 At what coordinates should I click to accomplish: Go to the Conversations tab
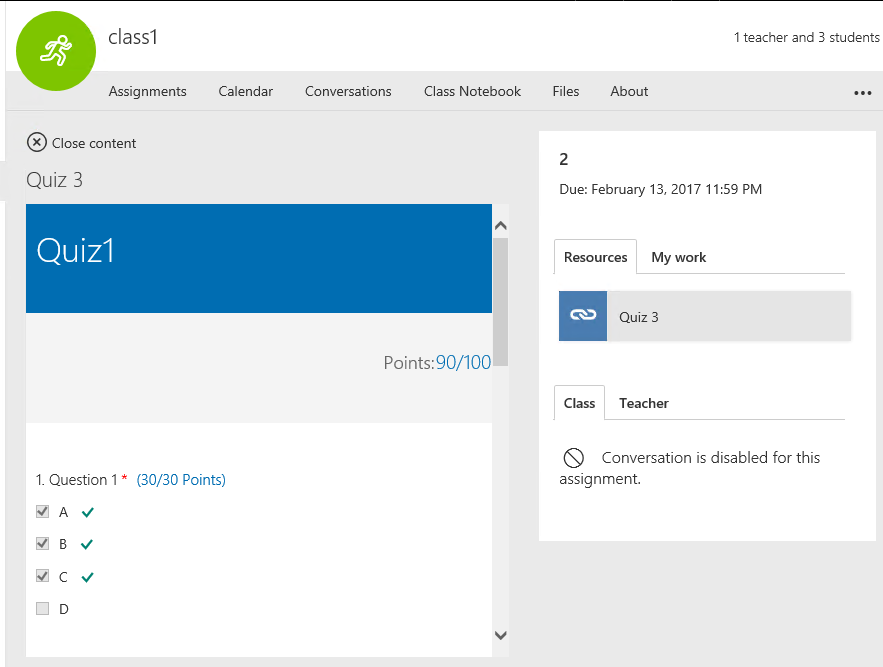click(x=348, y=91)
